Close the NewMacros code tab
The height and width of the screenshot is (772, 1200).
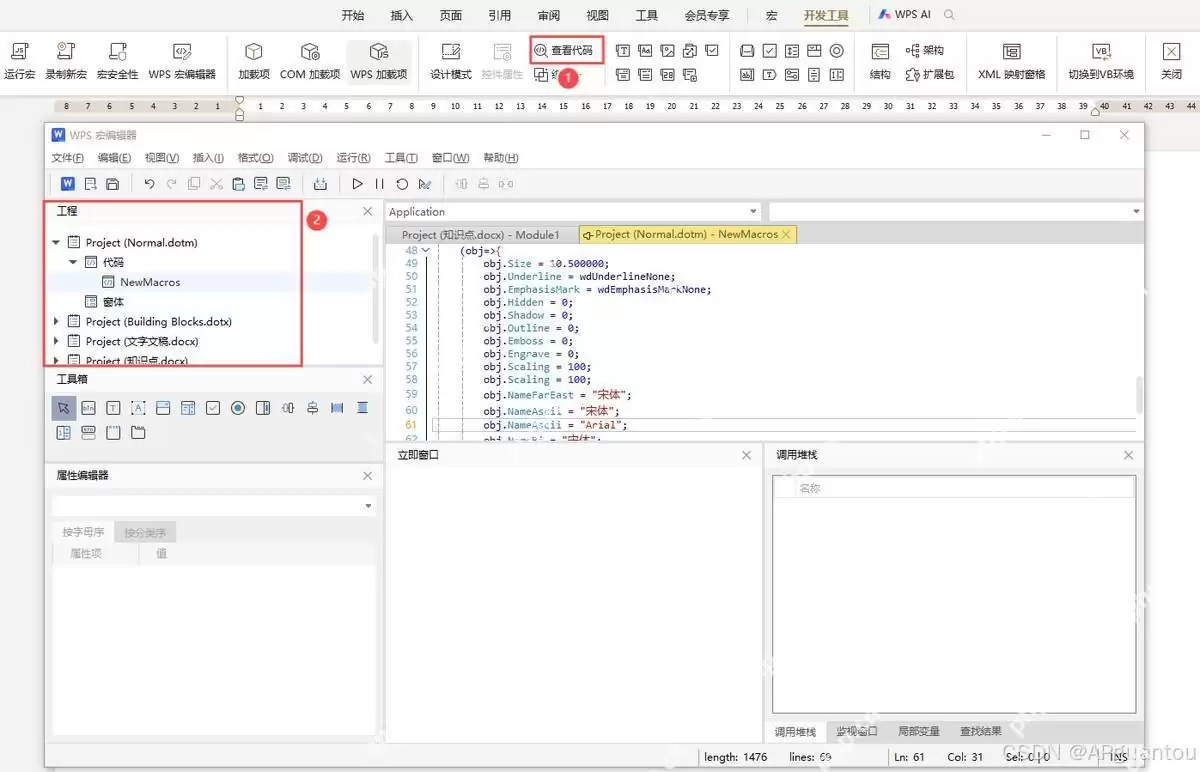786,234
